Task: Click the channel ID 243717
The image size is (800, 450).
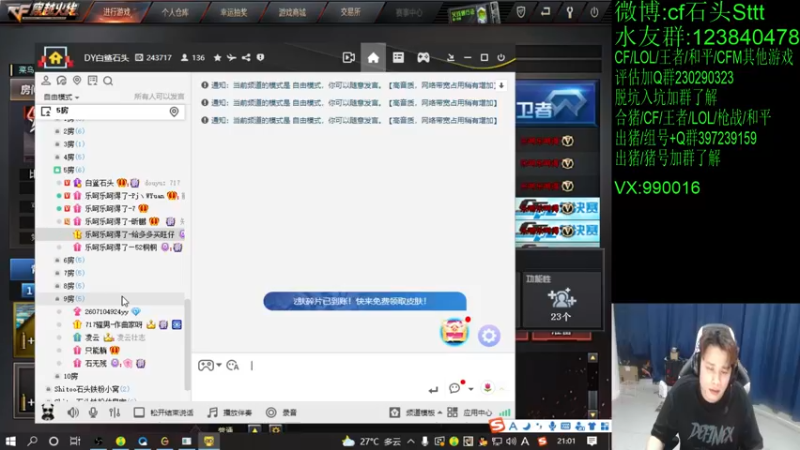Action: pos(153,58)
